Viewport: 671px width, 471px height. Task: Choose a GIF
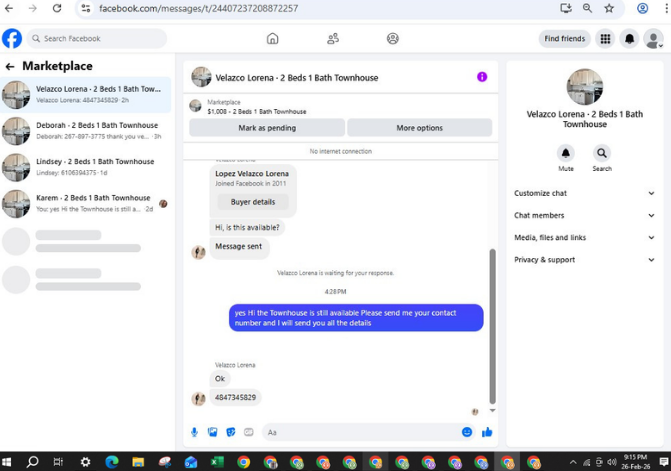point(249,432)
